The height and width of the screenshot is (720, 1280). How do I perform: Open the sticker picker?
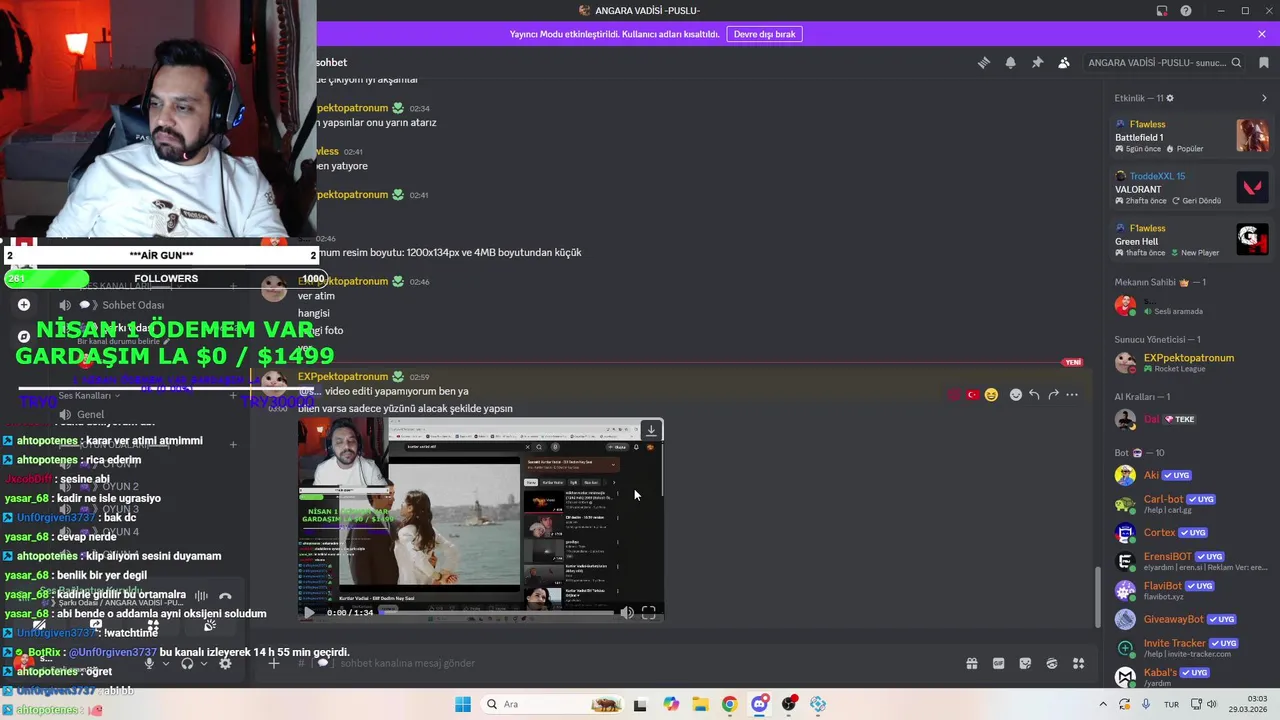click(1025, 663)
